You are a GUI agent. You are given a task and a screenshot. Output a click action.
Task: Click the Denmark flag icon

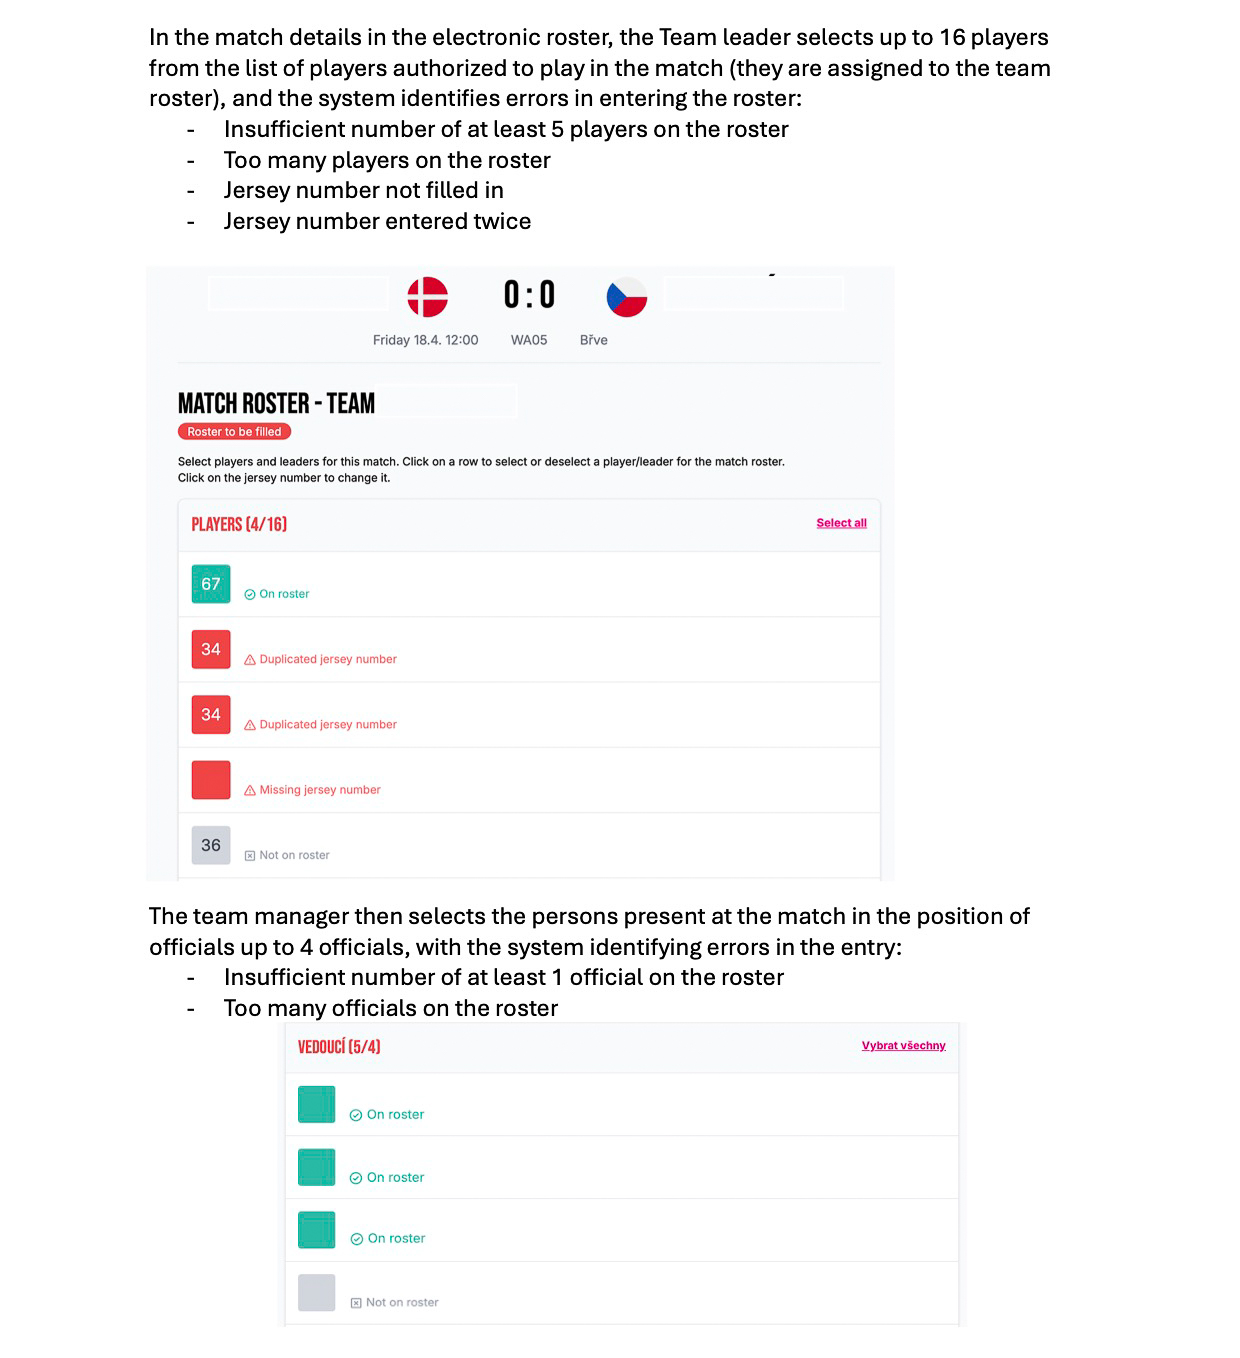click(427, 297)
